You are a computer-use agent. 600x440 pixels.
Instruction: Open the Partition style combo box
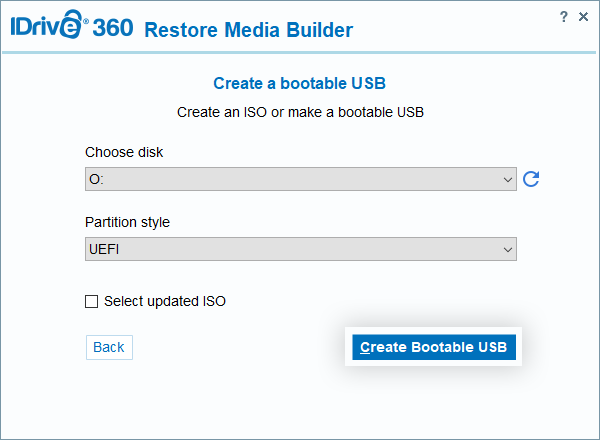tap(300, 249)
